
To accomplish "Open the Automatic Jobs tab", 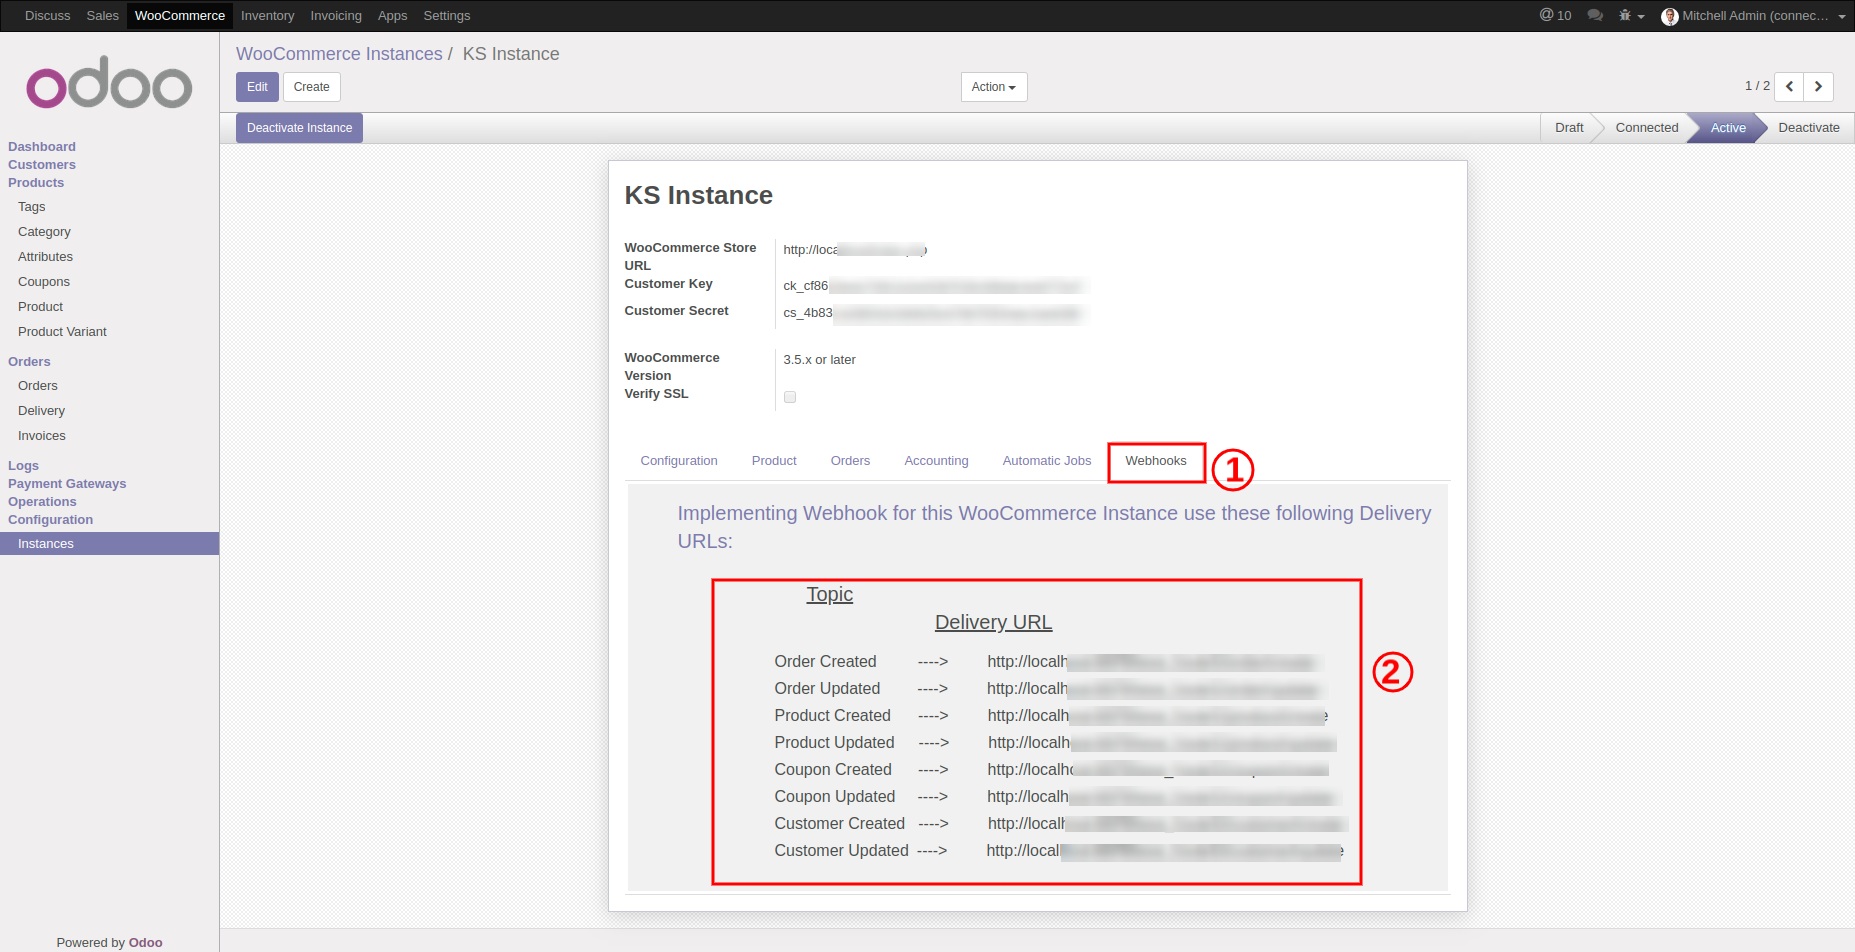I will [x=1046, y=461].
